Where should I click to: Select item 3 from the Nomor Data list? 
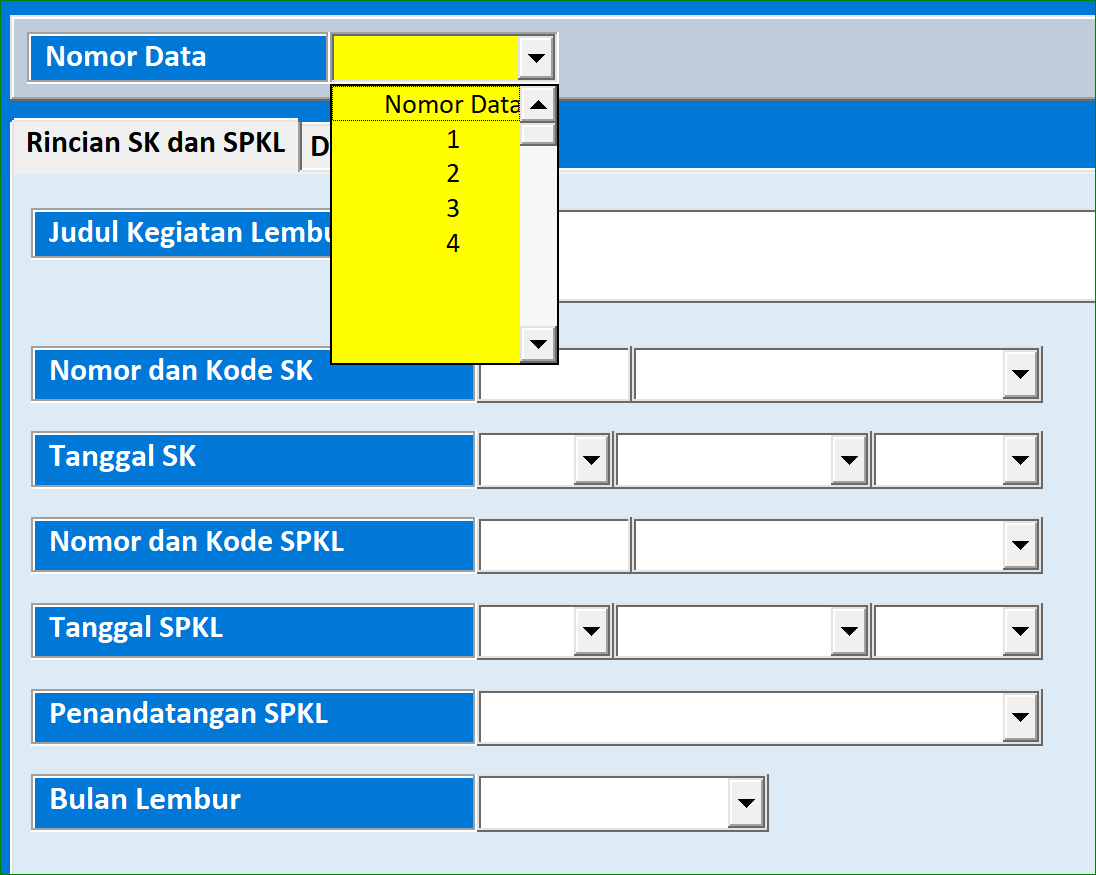(x=452, y=209)
